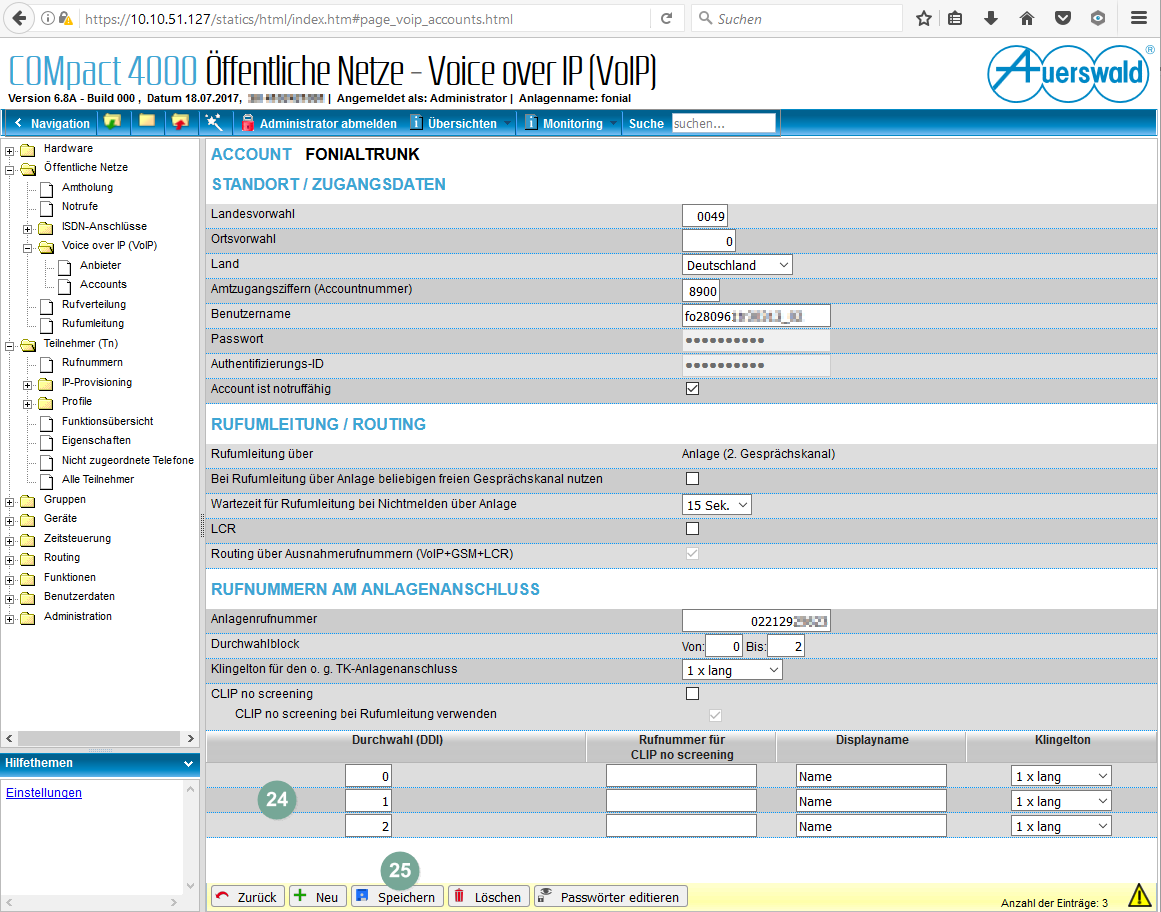Click the Neu button
Image resolution: width=1161 pixels, height=912 pixels.
[x=318, y=896]
